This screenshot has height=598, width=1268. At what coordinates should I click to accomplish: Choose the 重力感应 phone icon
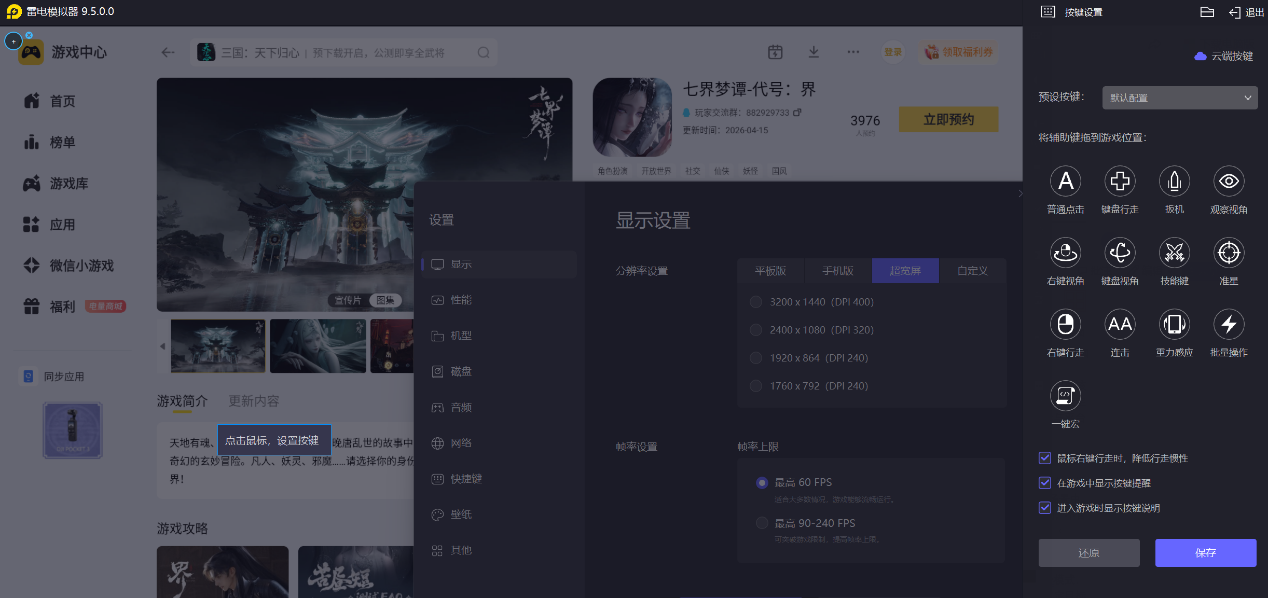[x=1174, y=324]
